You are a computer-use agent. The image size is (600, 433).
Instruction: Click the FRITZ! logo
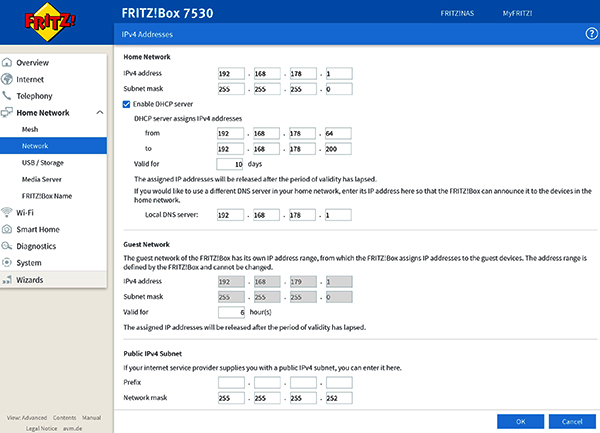tap(49, 21)
